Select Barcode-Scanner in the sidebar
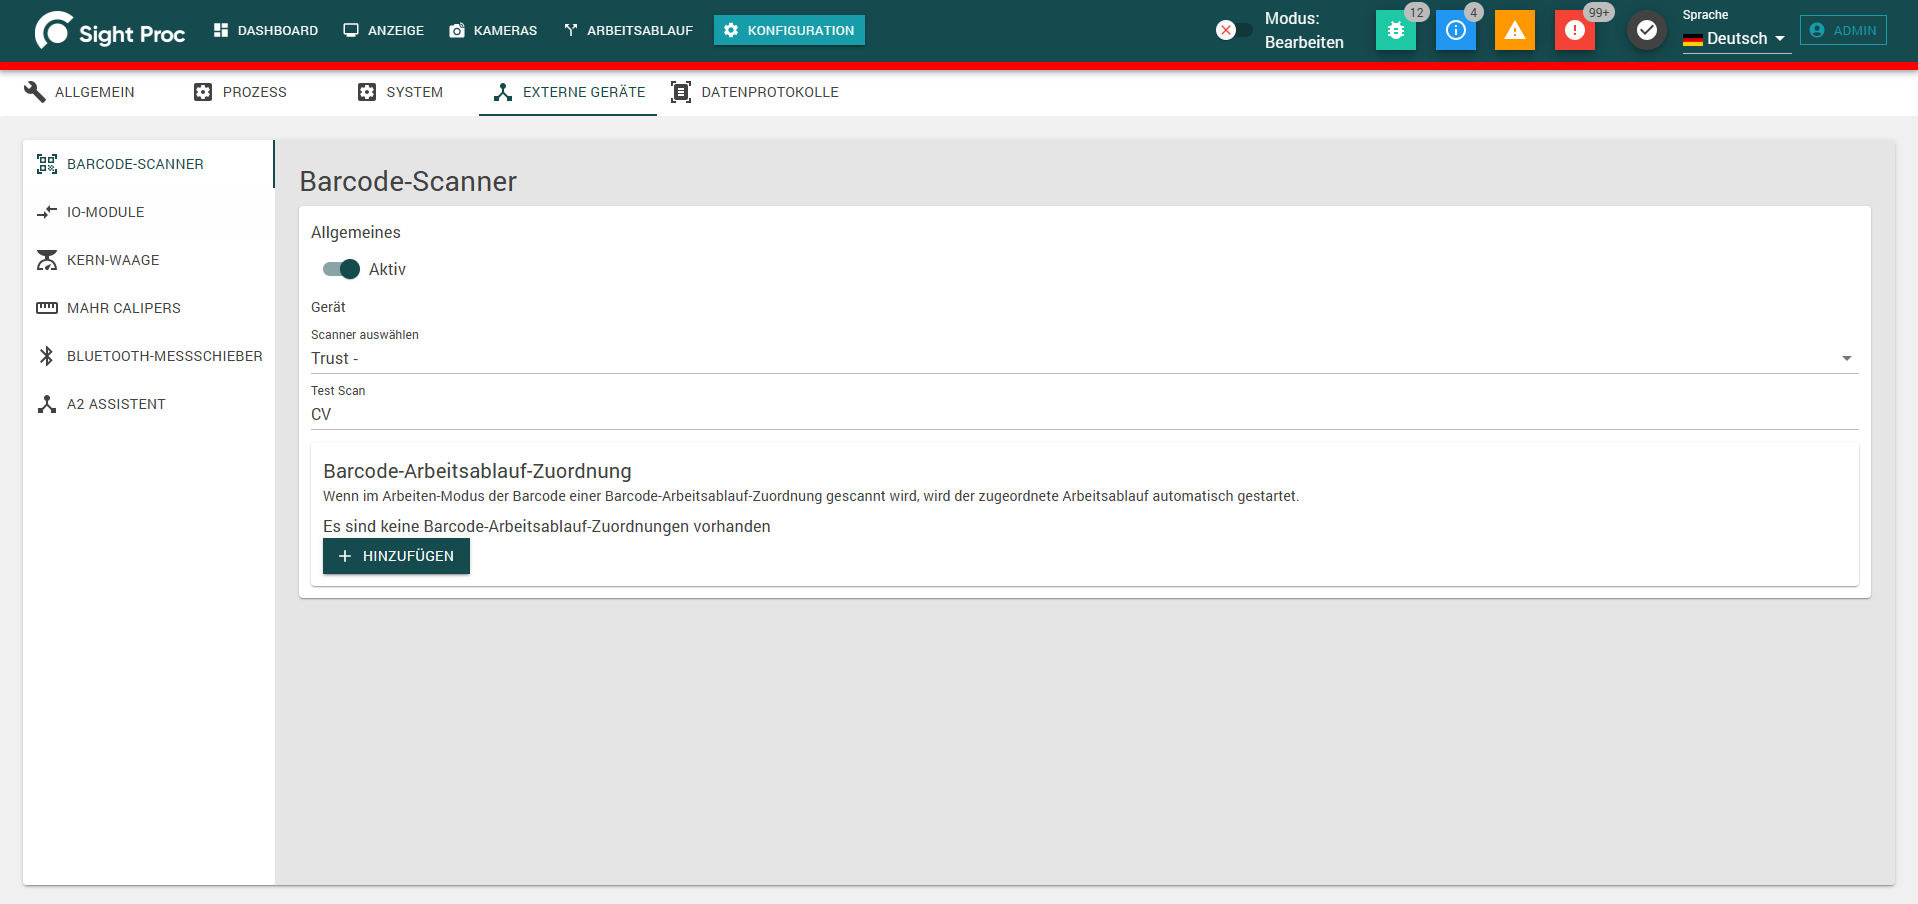This screenshot has width=1918, height=904. click(x=148, y=164)
